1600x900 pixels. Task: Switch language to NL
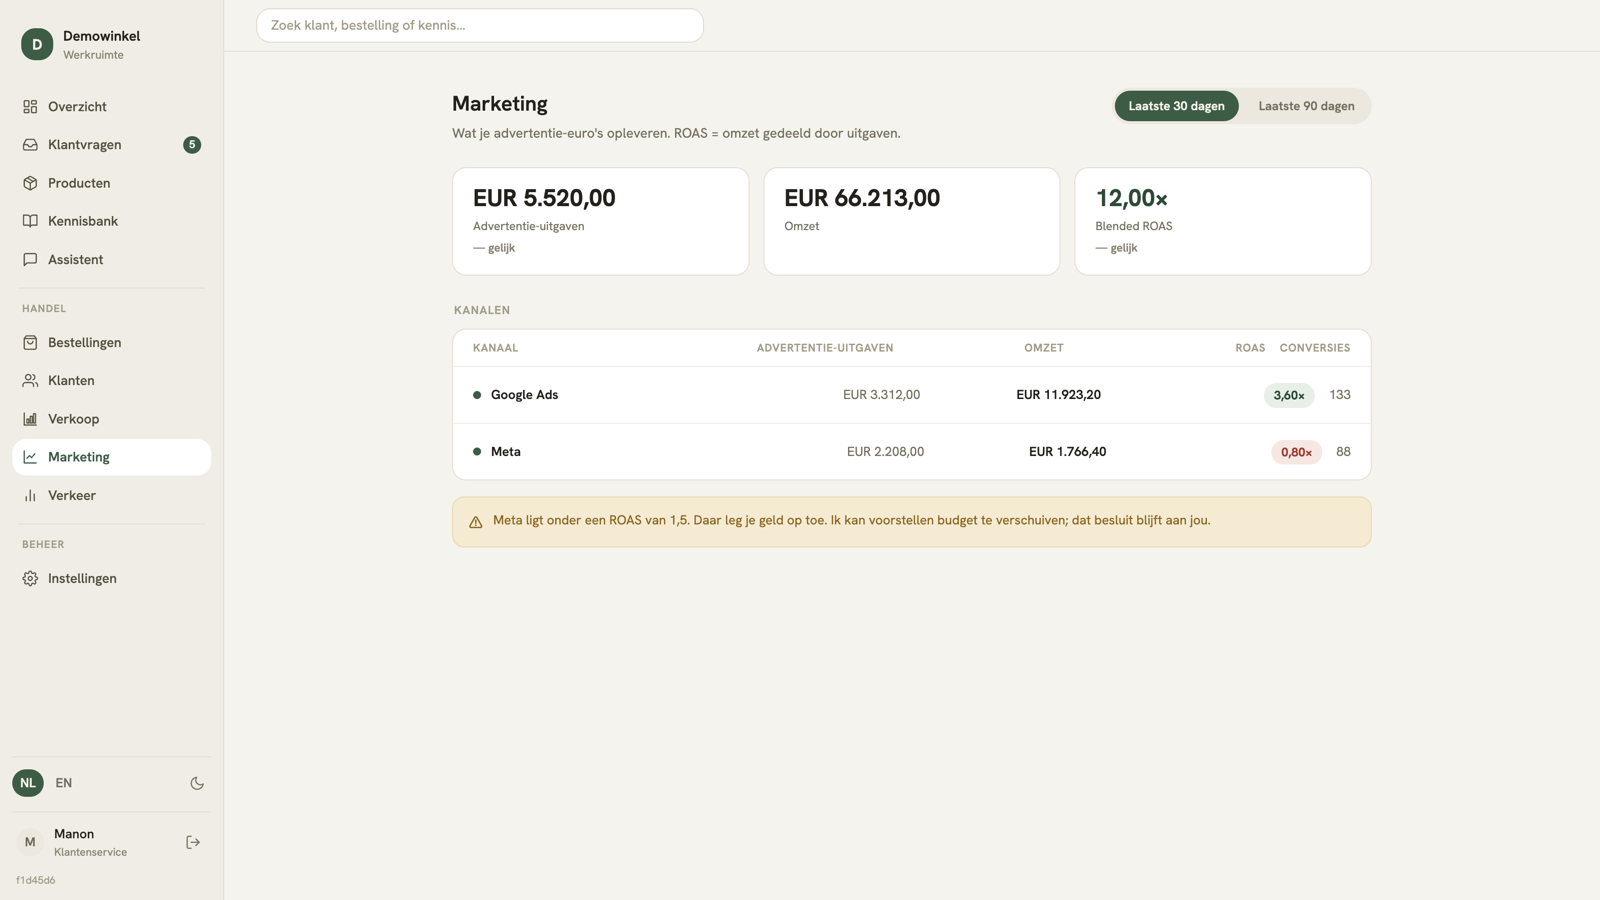tap(28, 783)
